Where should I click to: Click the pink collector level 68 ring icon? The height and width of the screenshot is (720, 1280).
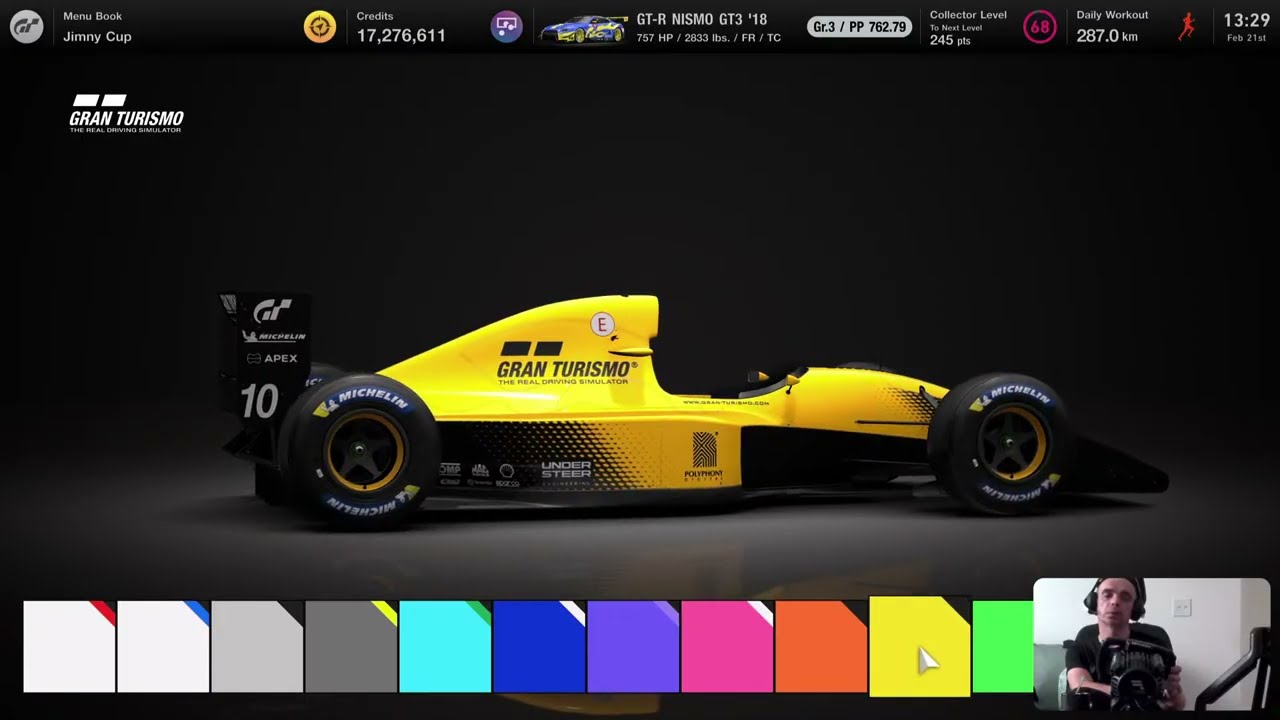click(1040, 27)
